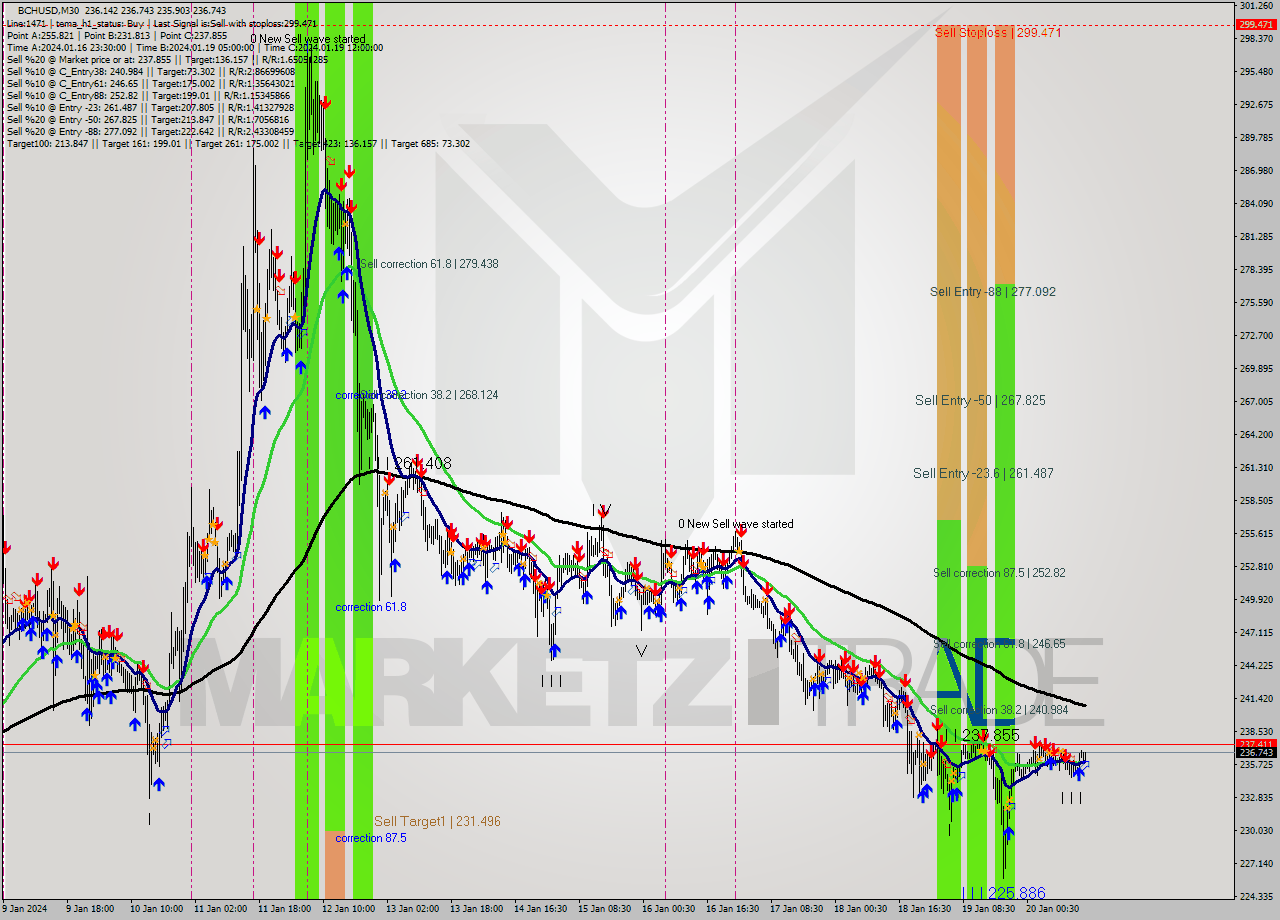Click the '18 Jan 16:30' time axis label
This screenshot has height=920, width=1280.
[924, 909]
